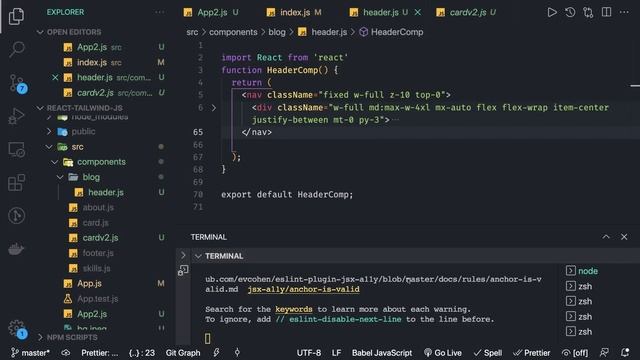Open timeline history icon in editor toolbar
This screenshot has width=640, height=360.
point(570,12)
